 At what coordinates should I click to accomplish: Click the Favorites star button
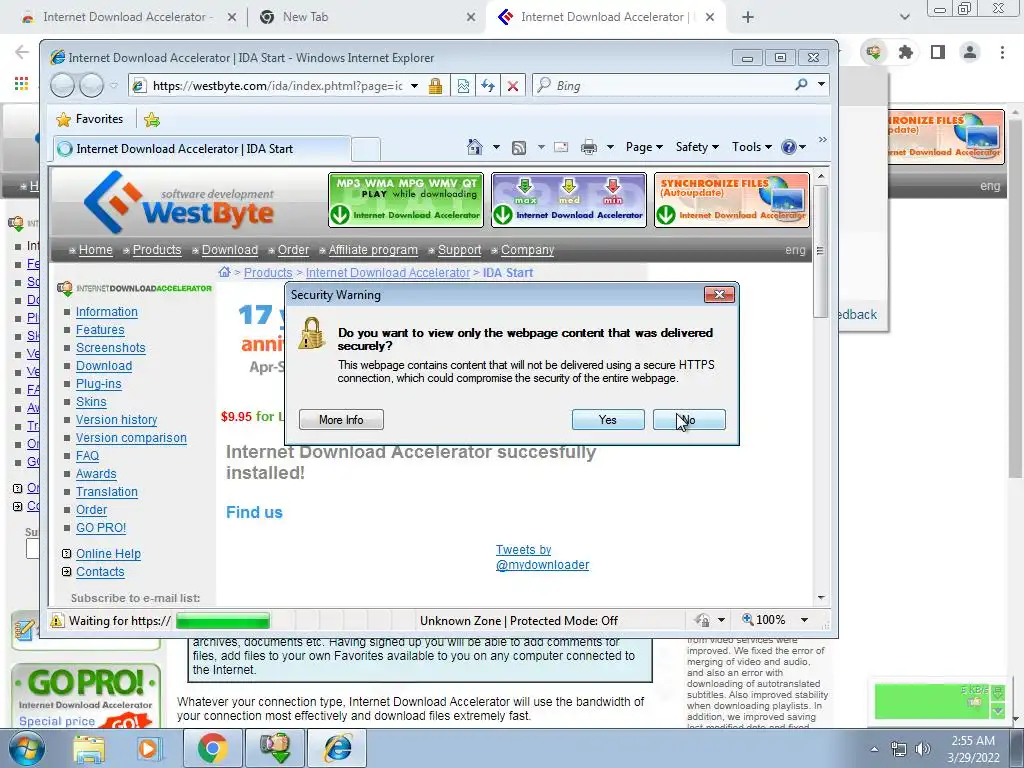click(x=90, y=119)
